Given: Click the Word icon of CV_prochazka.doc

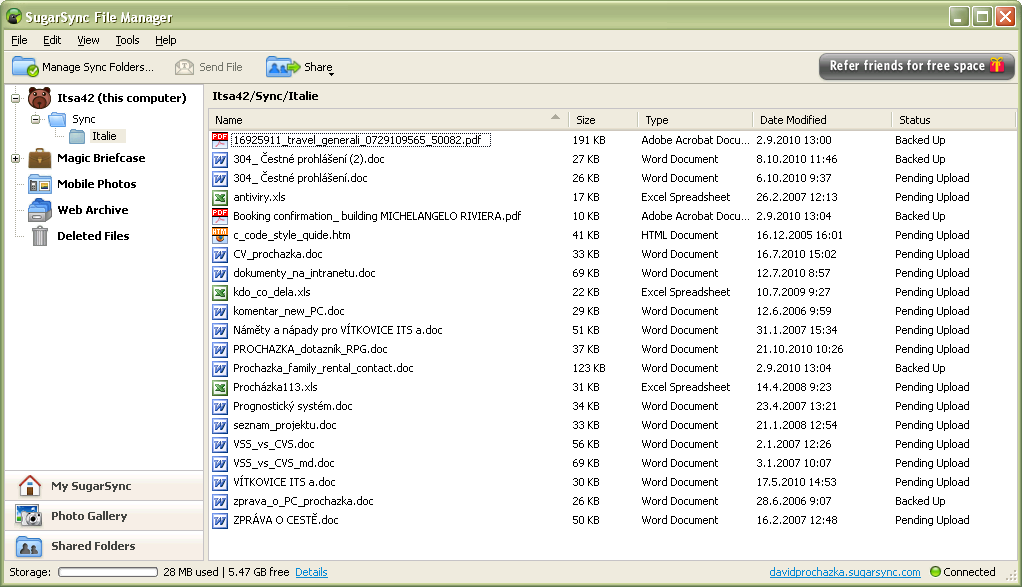Looking at the screenshot, I should (220, 254).
